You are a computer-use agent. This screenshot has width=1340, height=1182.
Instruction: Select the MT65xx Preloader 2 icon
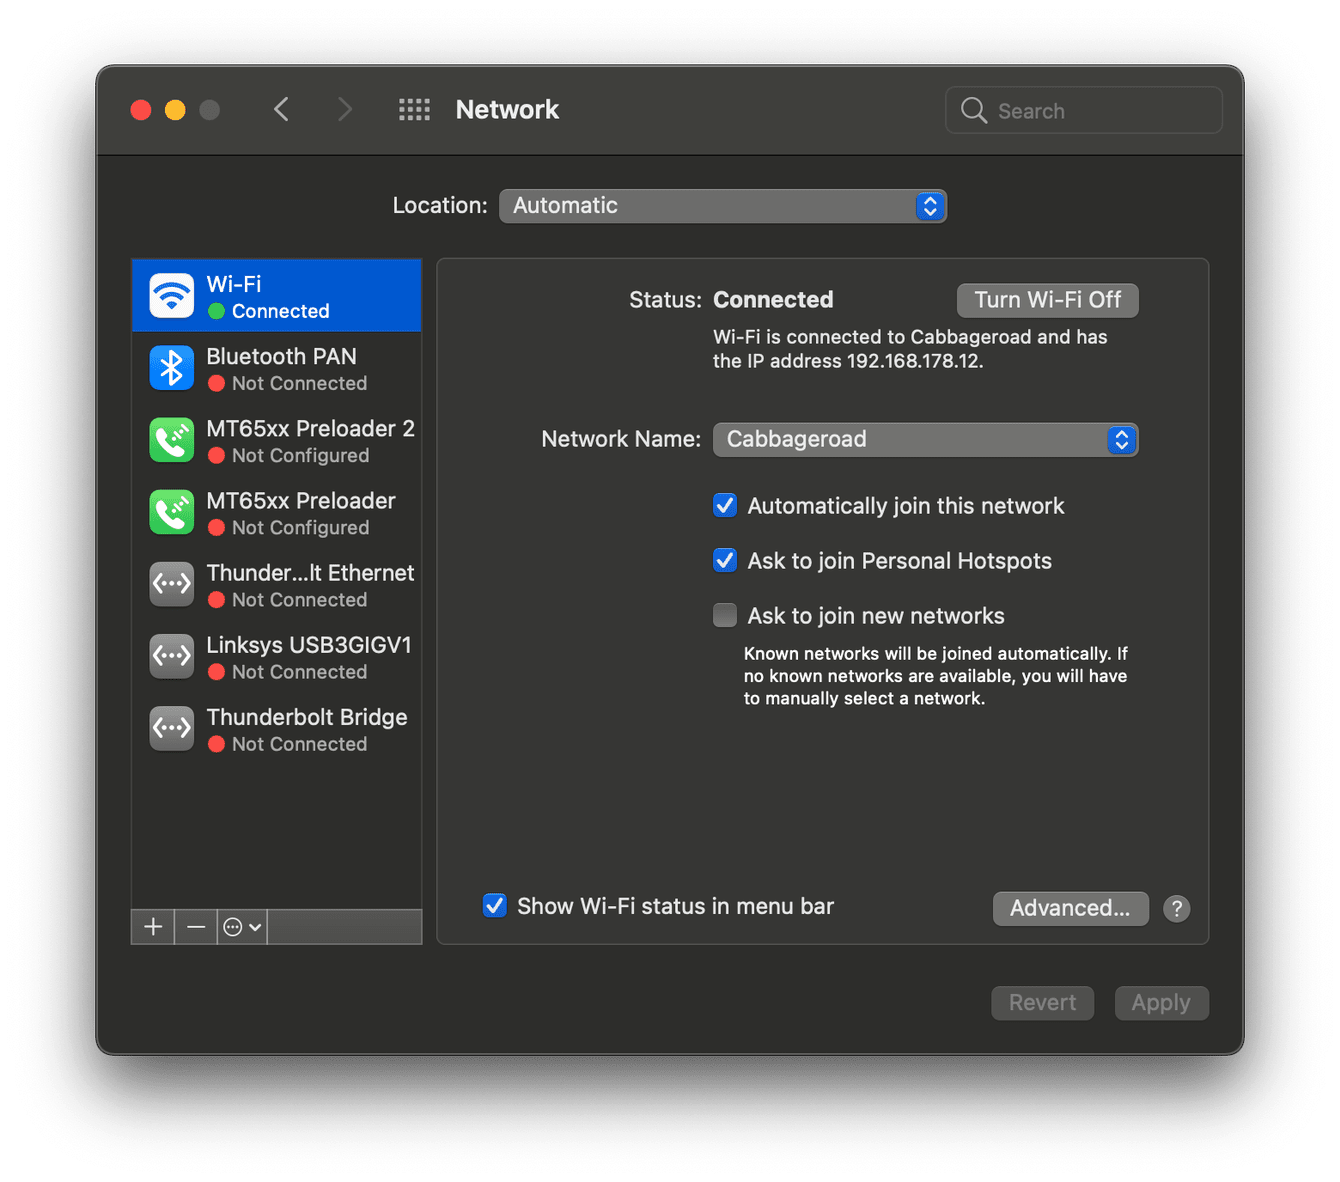171,440
